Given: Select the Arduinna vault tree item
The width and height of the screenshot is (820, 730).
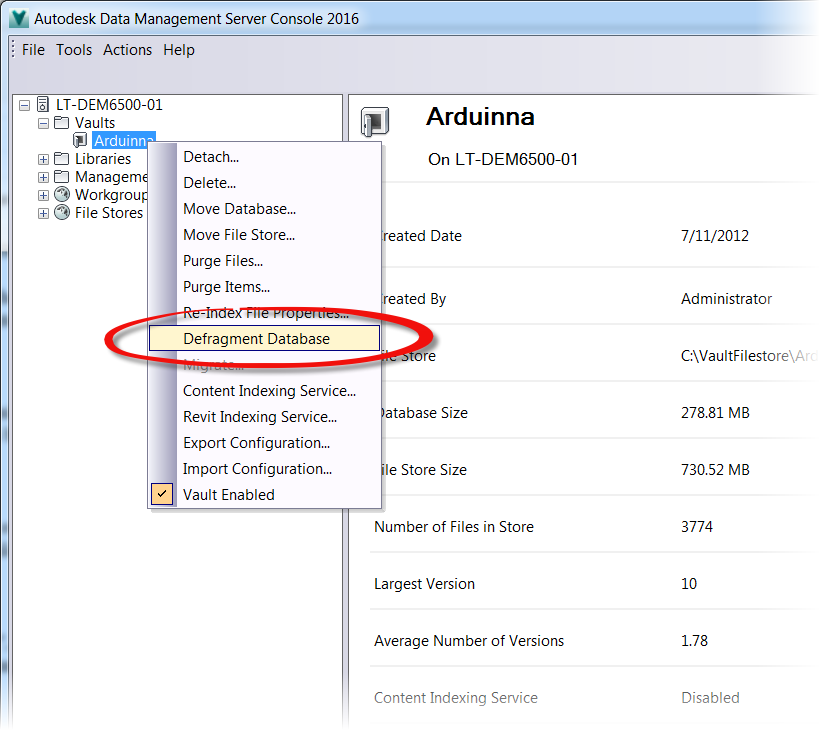Looking at the screenshot, I should click(124, 140).
